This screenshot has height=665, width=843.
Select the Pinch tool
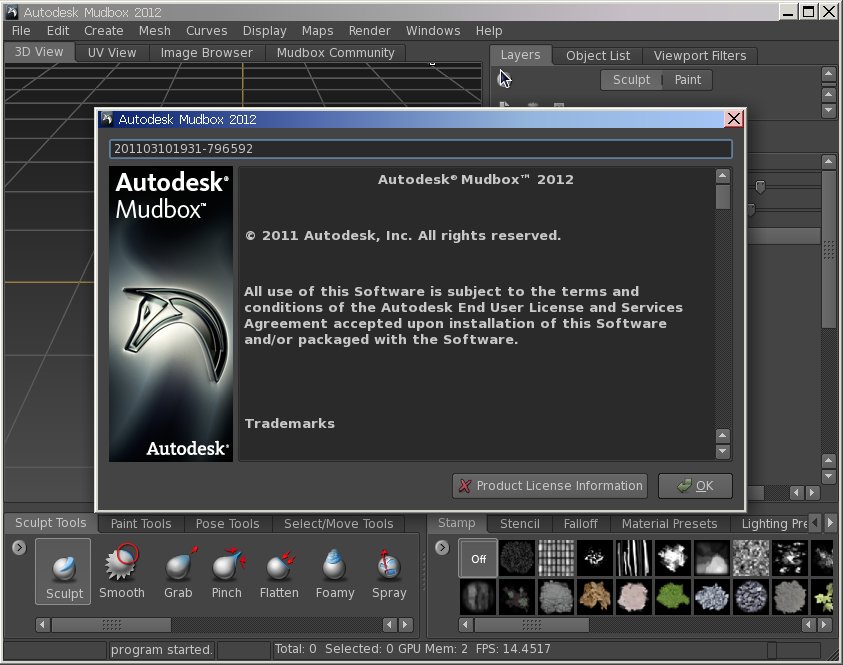click(x=227, y=571)
